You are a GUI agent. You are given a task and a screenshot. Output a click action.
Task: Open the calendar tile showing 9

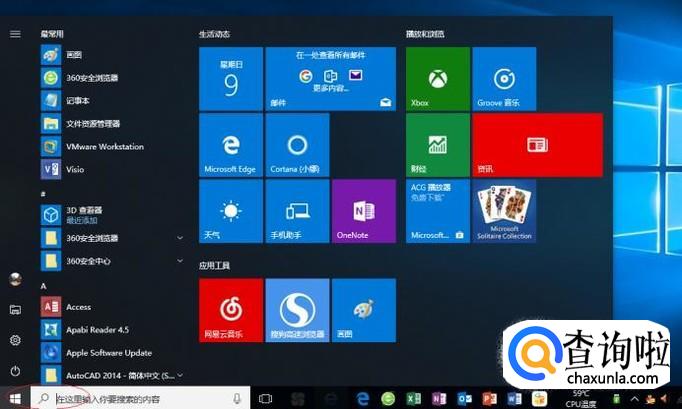point(231,79)
